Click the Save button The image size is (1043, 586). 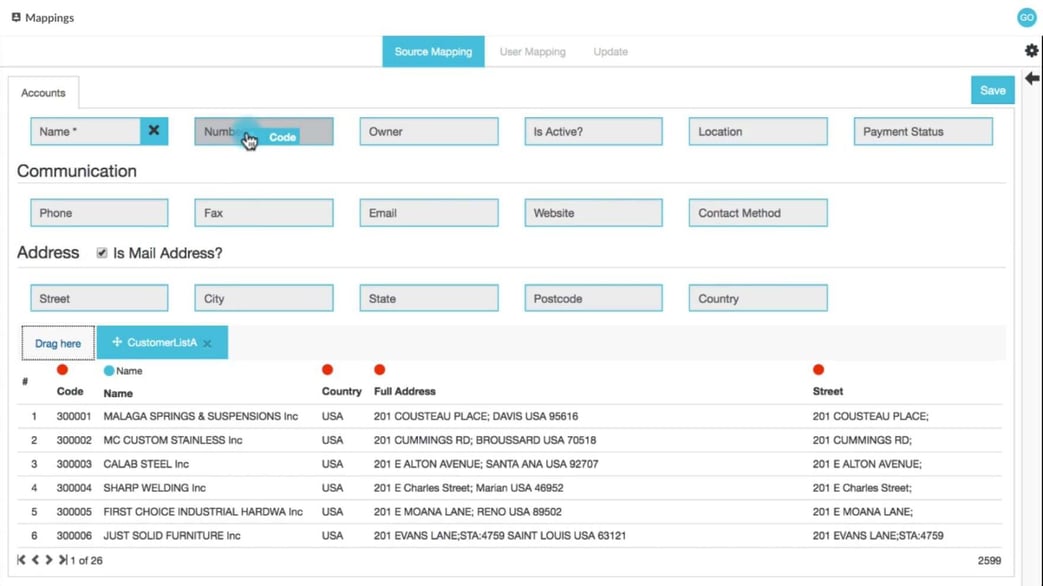tap(992, 90)
